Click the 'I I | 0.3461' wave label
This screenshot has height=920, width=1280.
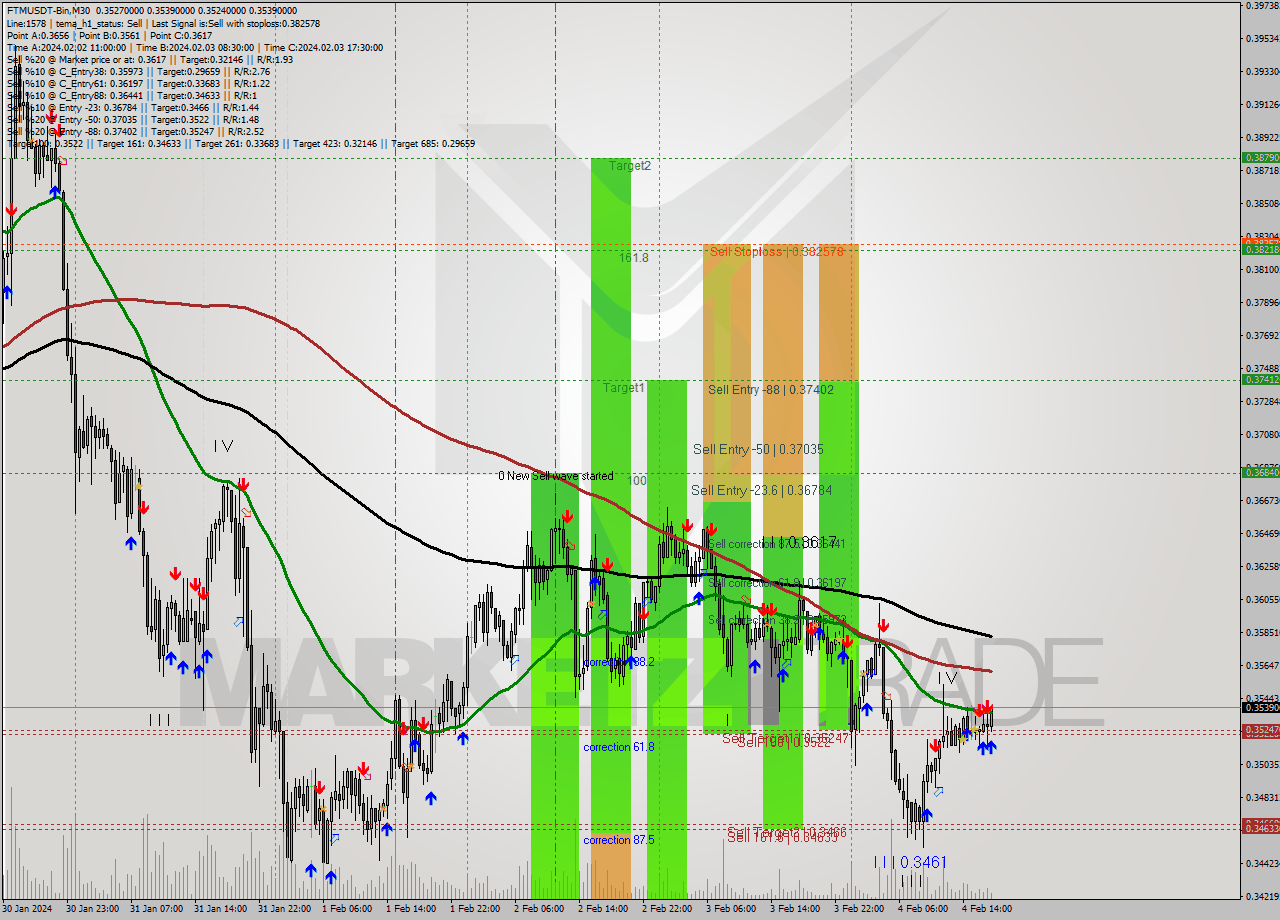909,861
